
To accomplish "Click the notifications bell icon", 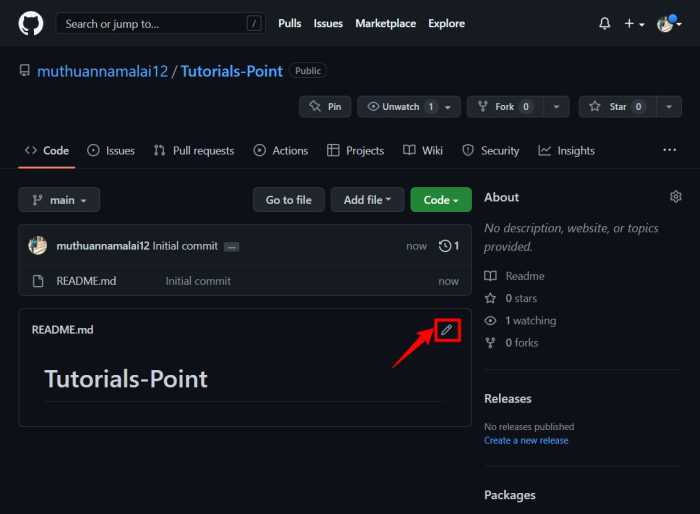I will pyautogui.click(x=604, y=23).
